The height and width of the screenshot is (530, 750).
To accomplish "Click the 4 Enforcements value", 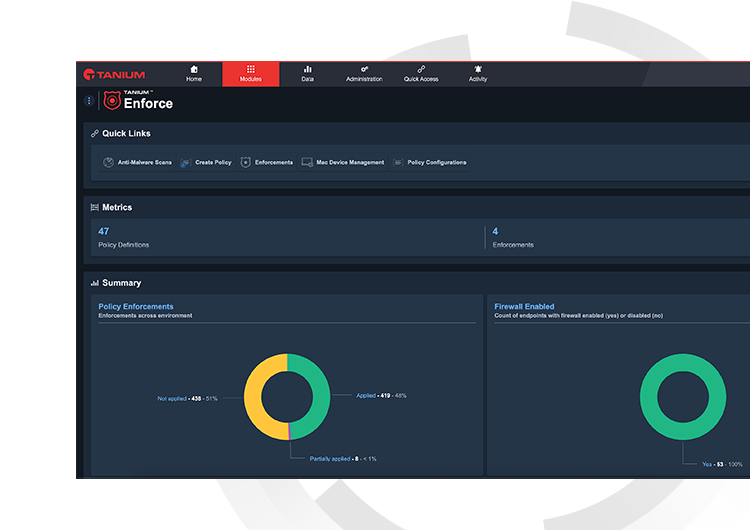I will click(496, 232).
